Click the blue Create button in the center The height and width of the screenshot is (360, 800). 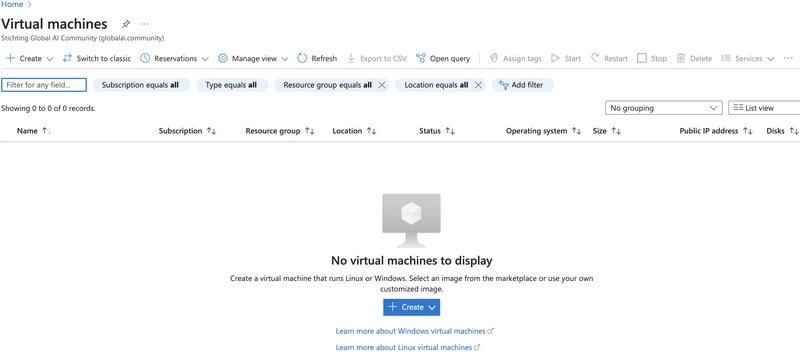[412, 307]
